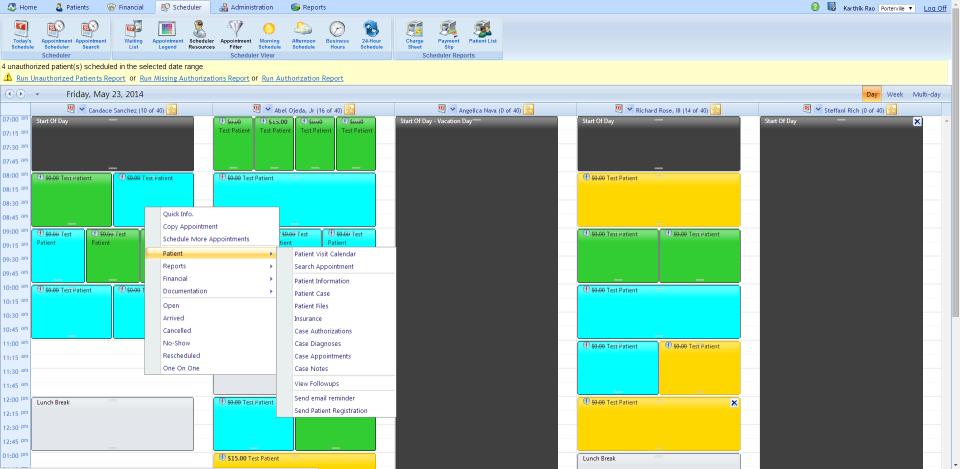960x469 pixels.
Task: Remove Richard Rose's 12:00 pm appointment via X
Action: click(734, 403)
